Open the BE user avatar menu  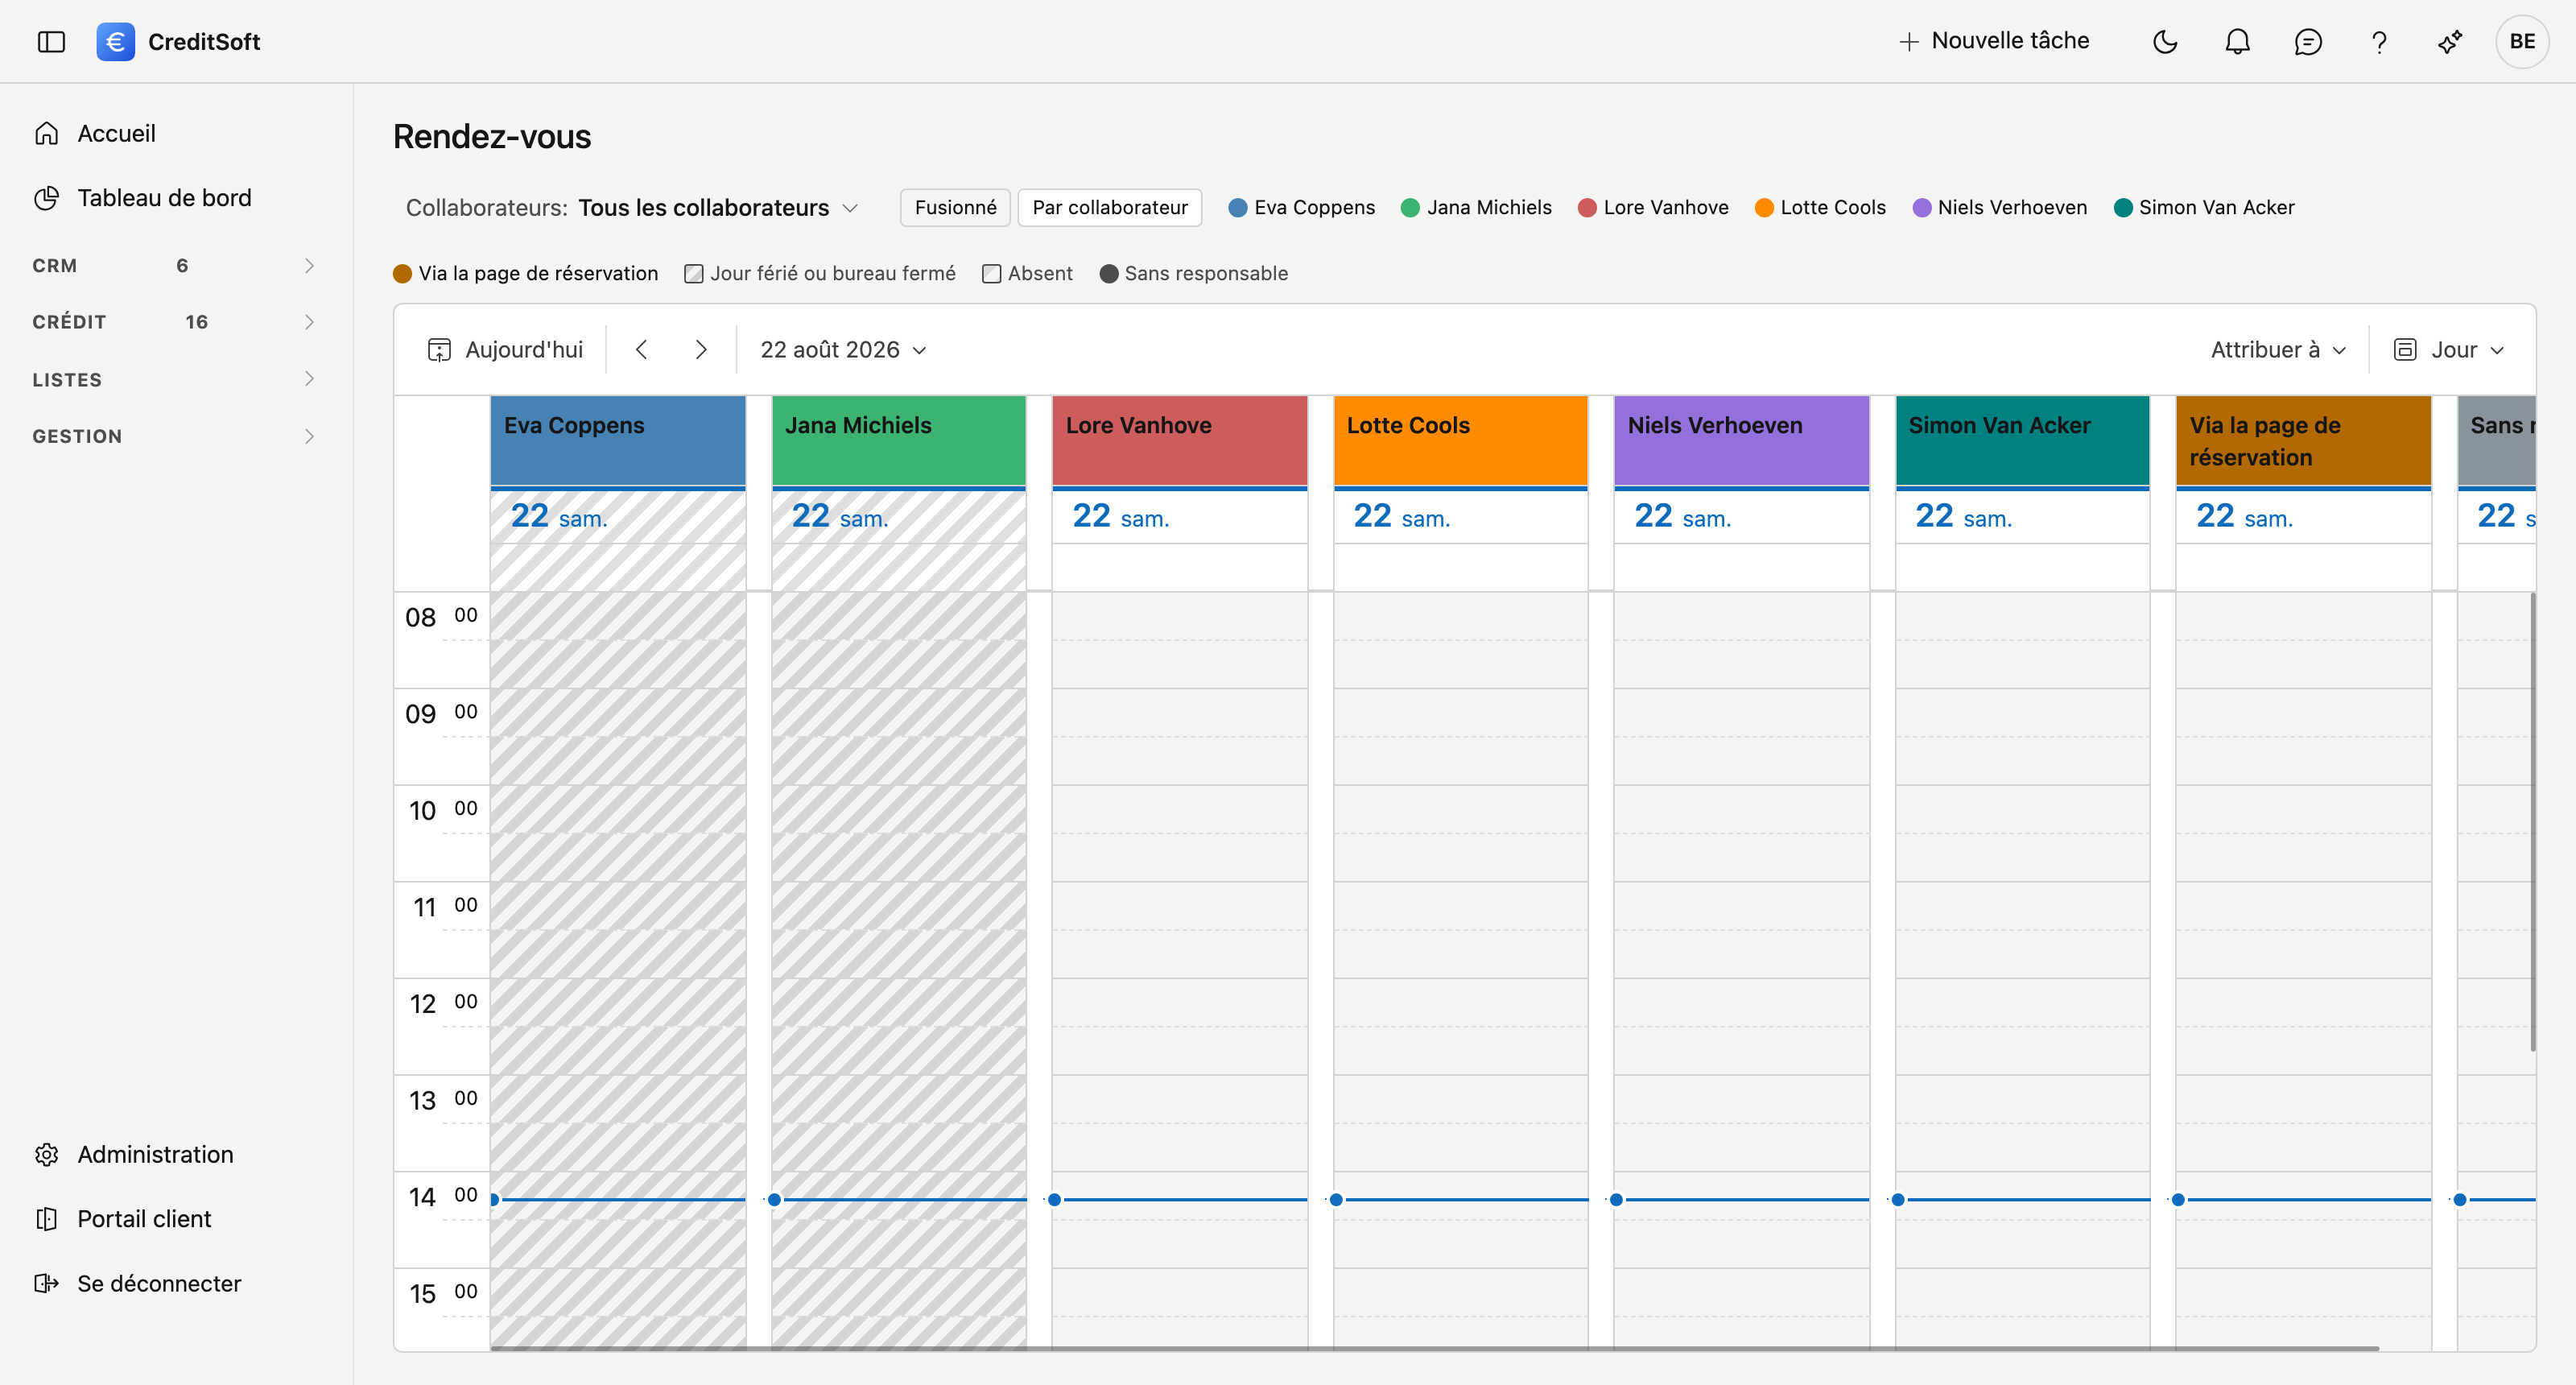[2522, 41]
